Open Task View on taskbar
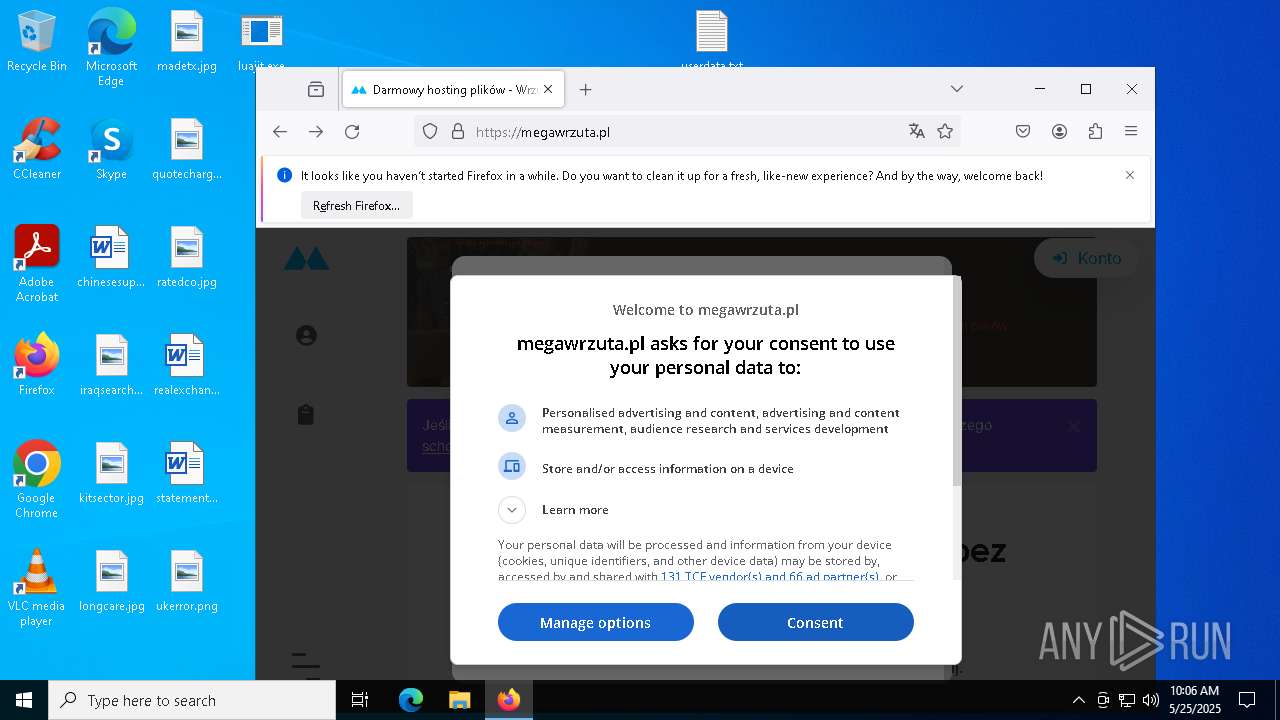 point(360,700)
